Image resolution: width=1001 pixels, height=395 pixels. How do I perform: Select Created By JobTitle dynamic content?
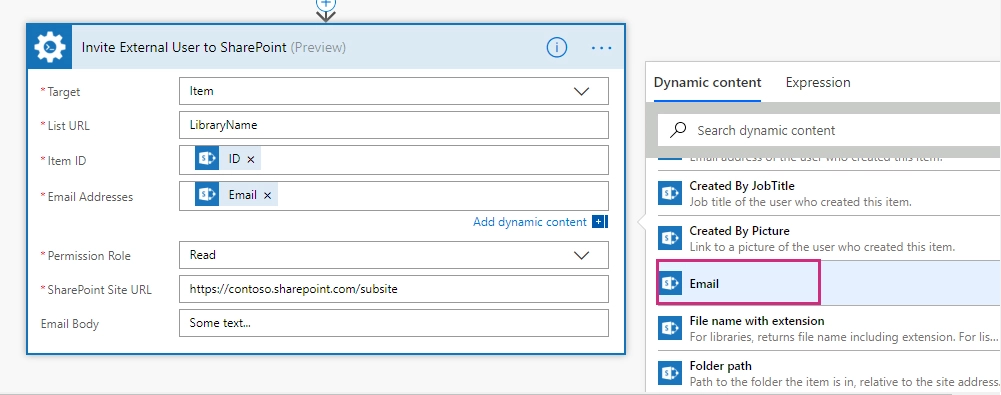[x=829, y=193]
